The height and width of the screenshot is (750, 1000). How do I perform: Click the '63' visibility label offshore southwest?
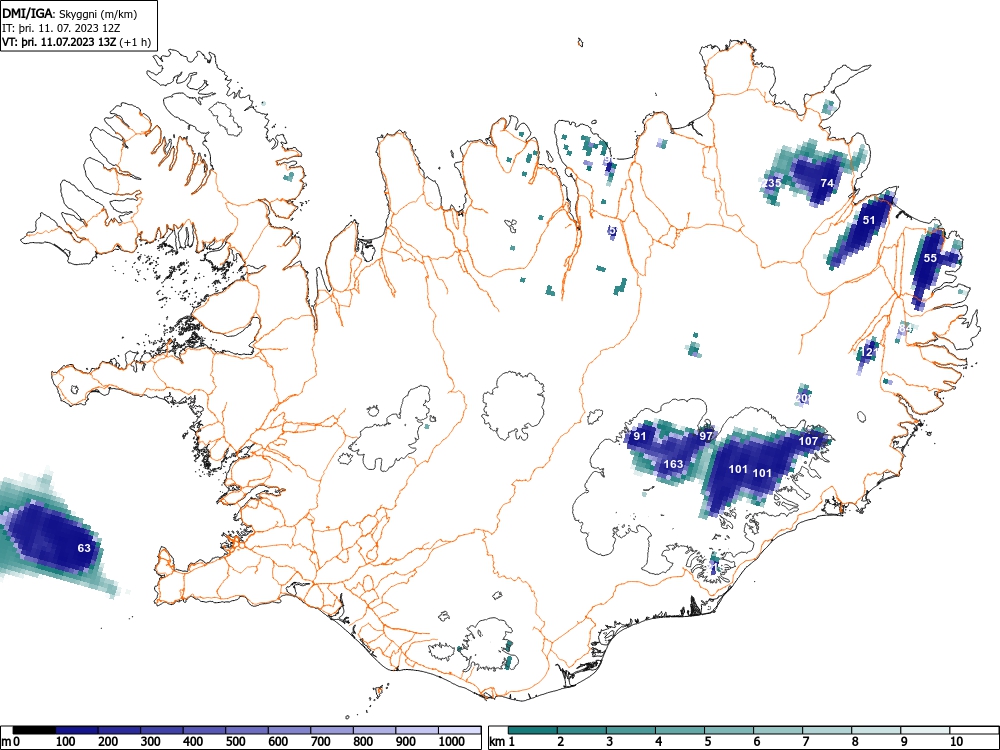click(x=84, y=548)
